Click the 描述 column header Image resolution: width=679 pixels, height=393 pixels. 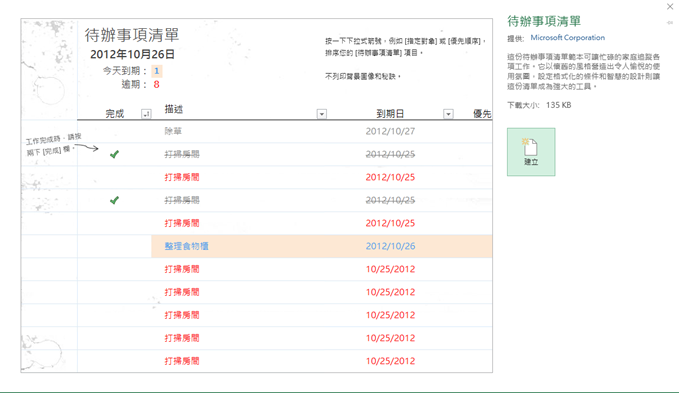(x=174, y=109)
